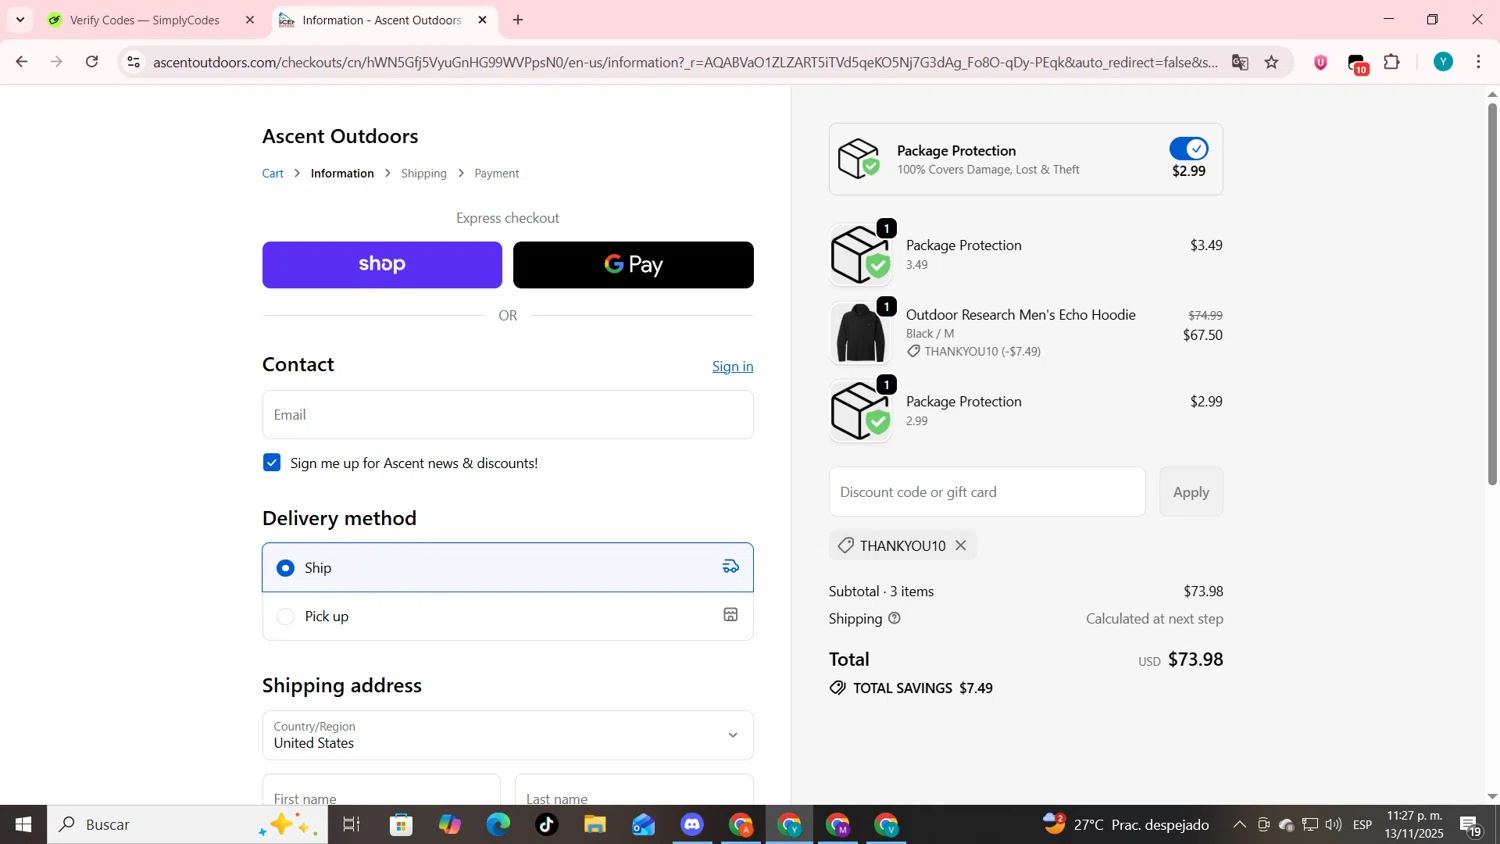This screenshot has width=1500, height=844.
Task: Open File Explorer from taskbar
Action: click(x=595, y=825)
